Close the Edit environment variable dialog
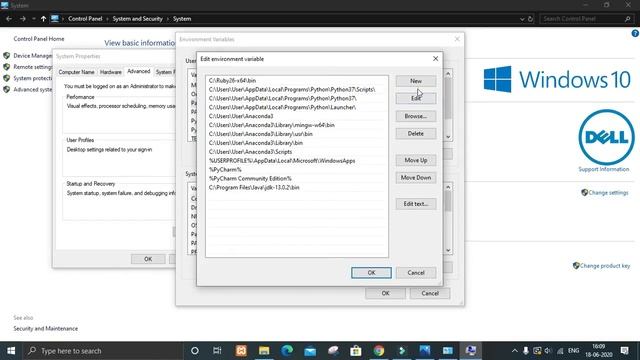640x360 pixels. (436, 59)
